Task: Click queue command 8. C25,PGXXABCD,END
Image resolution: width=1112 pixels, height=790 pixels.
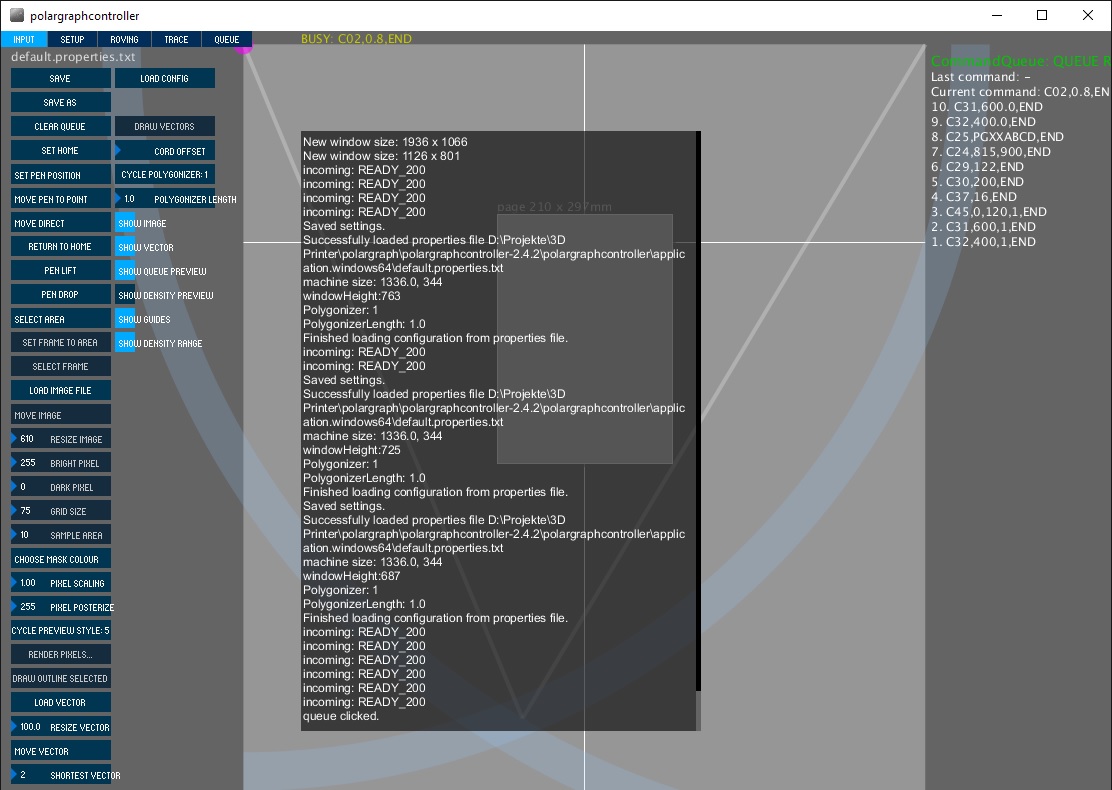Action: click(x=997, y=137)
